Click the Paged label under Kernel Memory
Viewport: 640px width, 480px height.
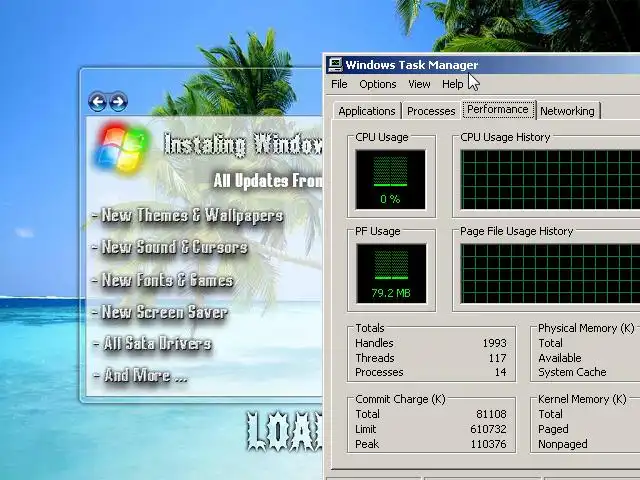(553, 429)
